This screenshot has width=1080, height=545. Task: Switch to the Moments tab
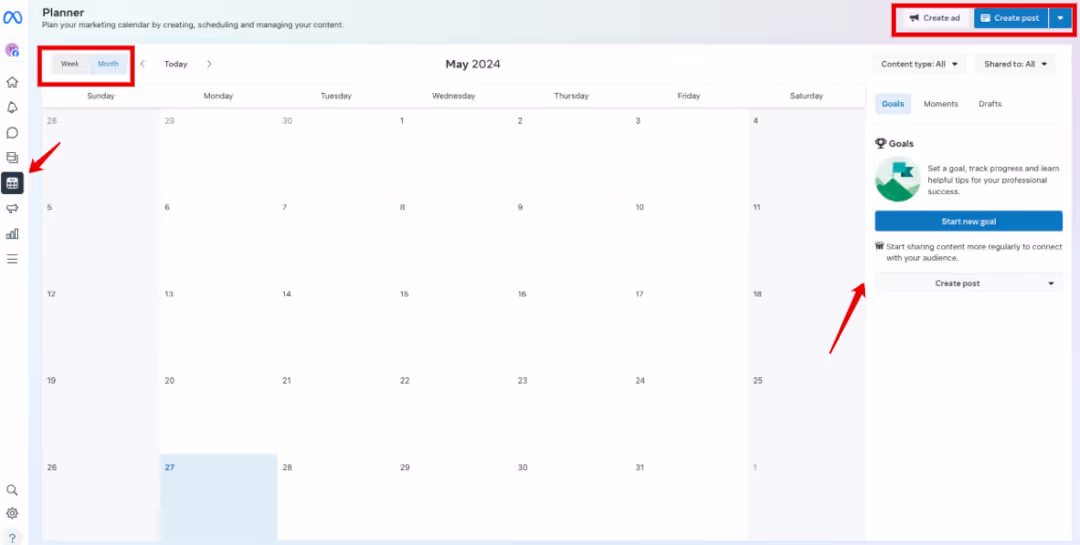point(940,104)
